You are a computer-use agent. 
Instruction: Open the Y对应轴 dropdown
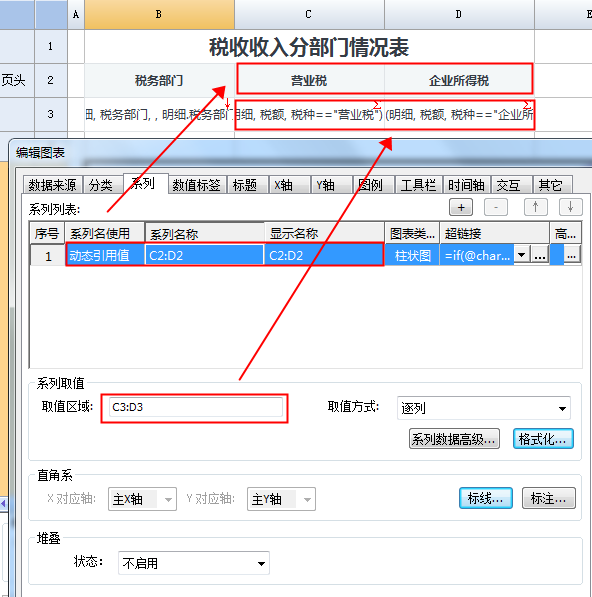tap(281, 499)
